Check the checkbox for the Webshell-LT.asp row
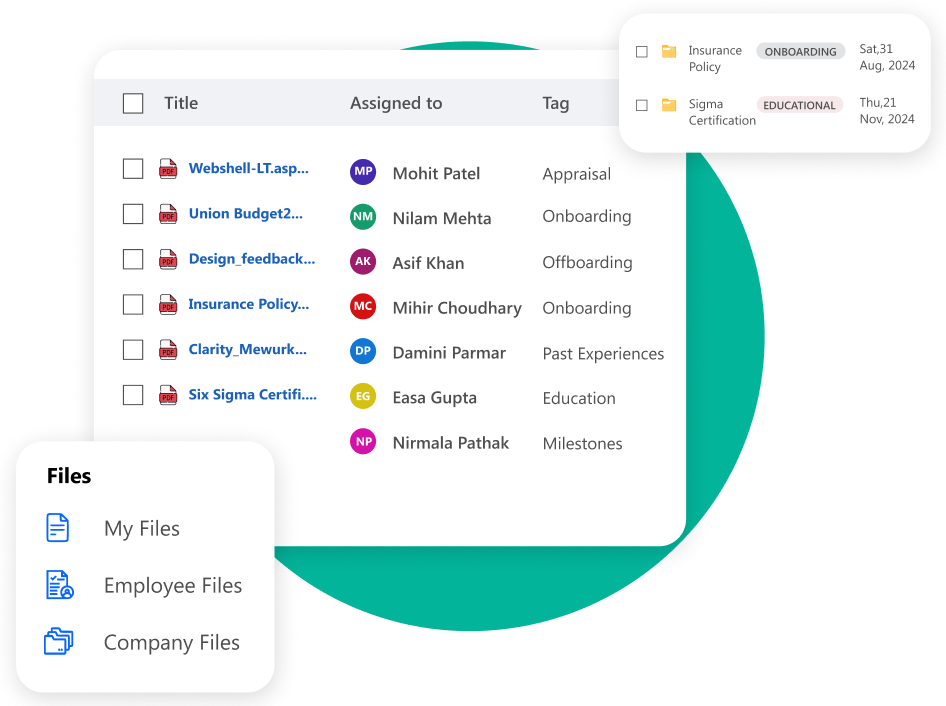This screenshot has height=706, width=946. [133, 168]
